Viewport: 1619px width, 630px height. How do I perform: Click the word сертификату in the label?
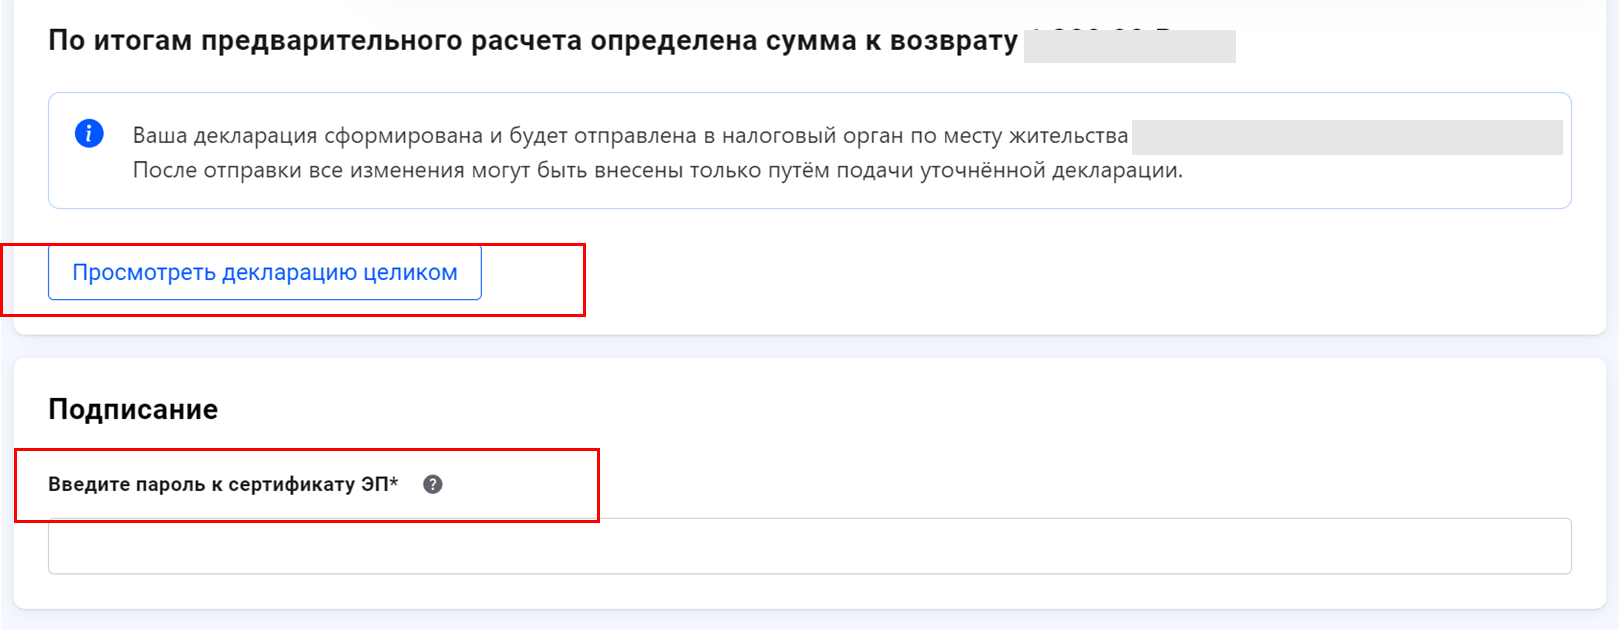tap(292, 484)
